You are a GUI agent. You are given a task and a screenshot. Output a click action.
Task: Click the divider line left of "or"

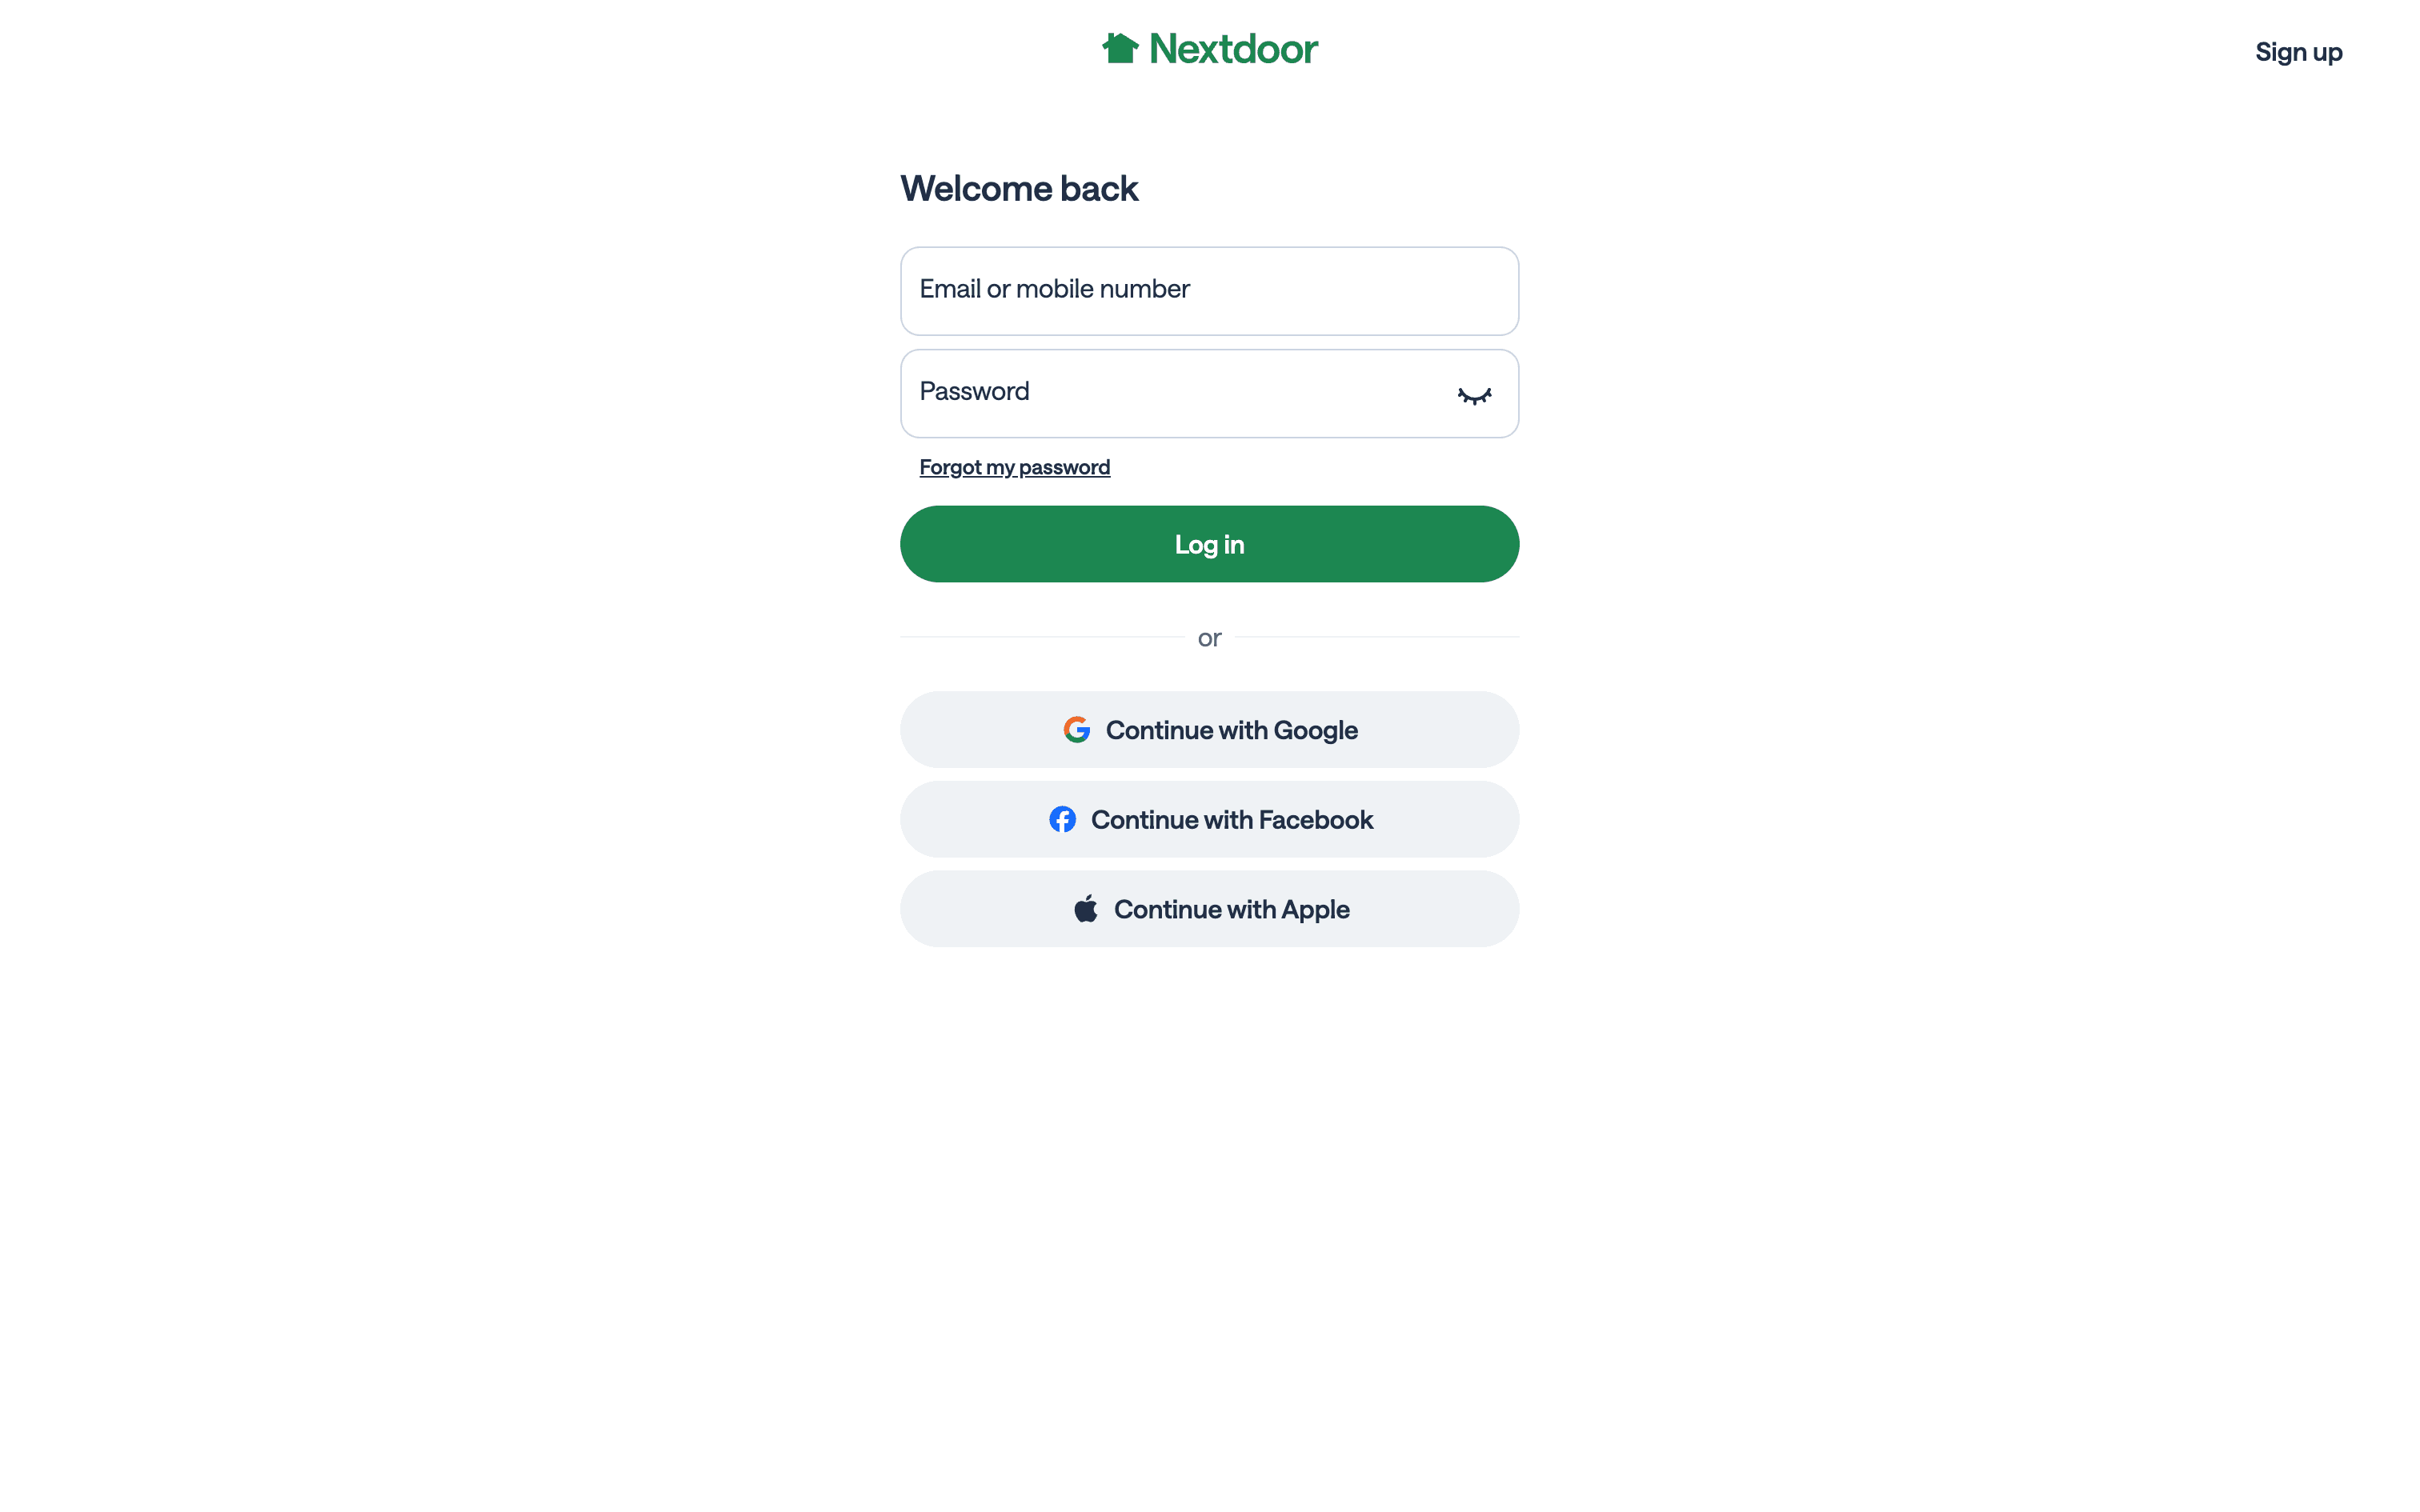tap(1040, 637)
